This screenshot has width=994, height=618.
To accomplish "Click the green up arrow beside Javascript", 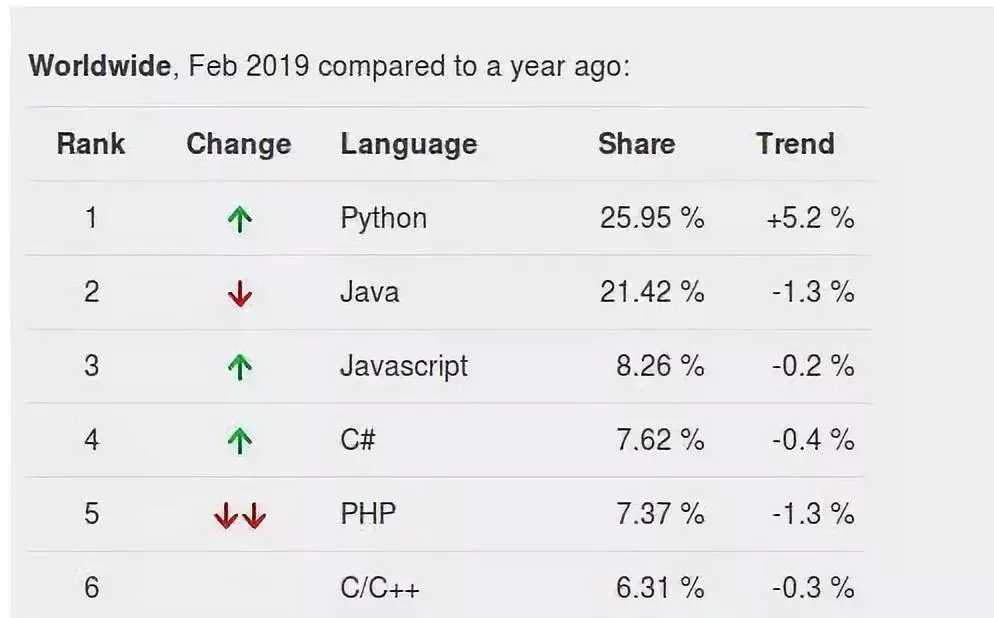I will 240,367.
